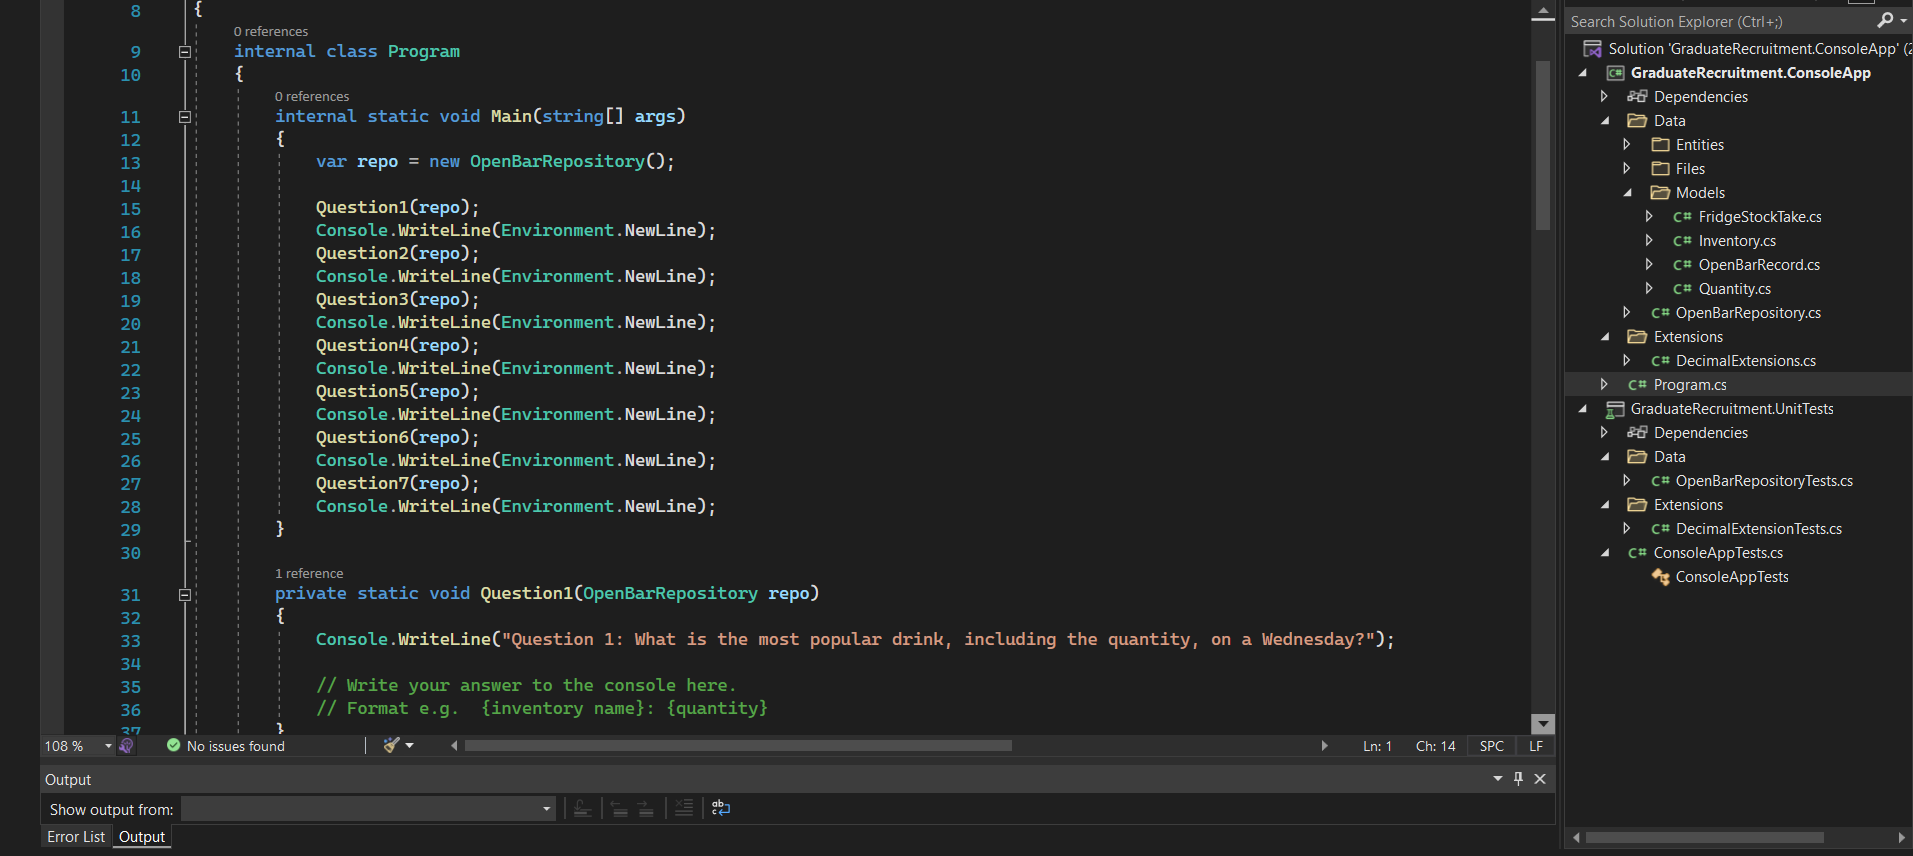The width and height of the screenshot is (1913, 856).
Task: Select the OpenBarRecord.cs file icon
Action: 1682,265
